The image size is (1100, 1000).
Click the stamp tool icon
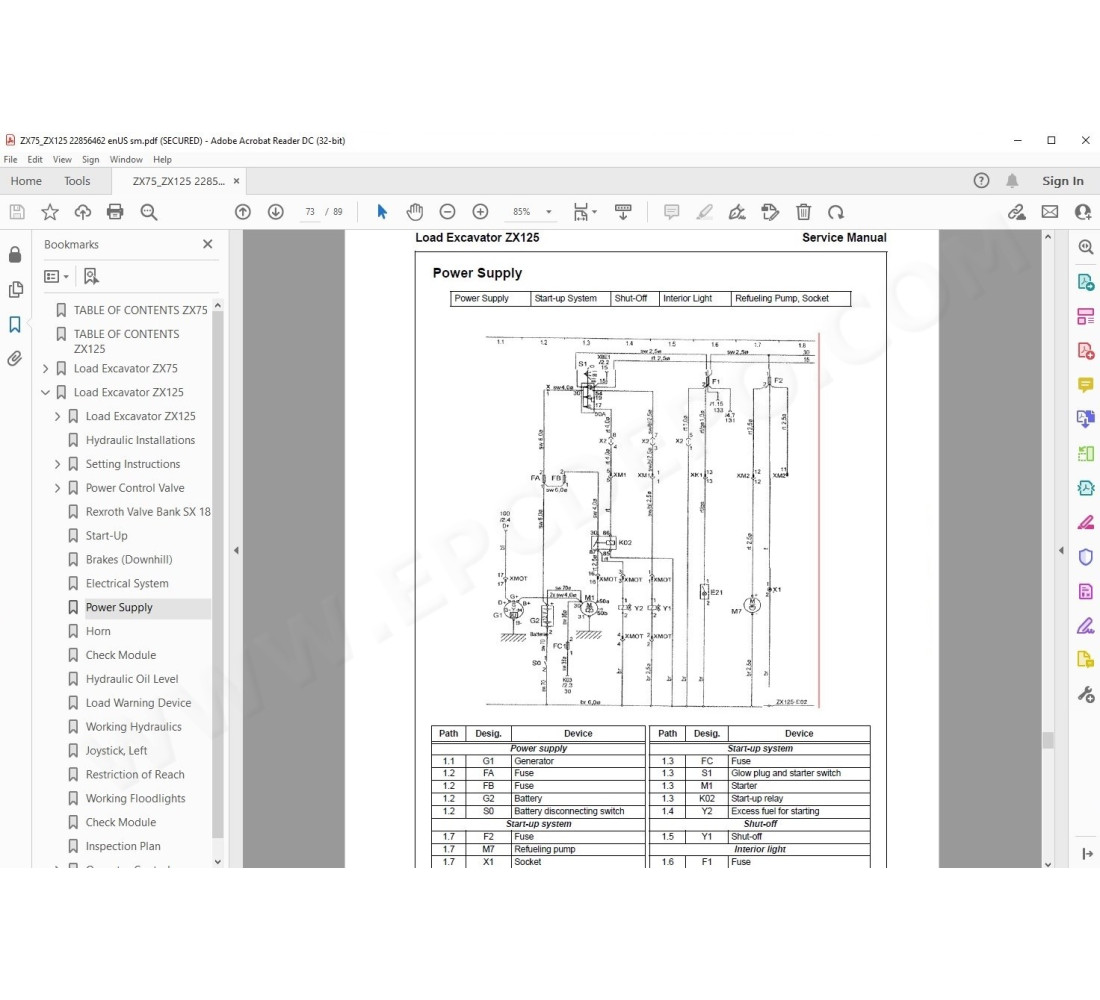(770, 212)
